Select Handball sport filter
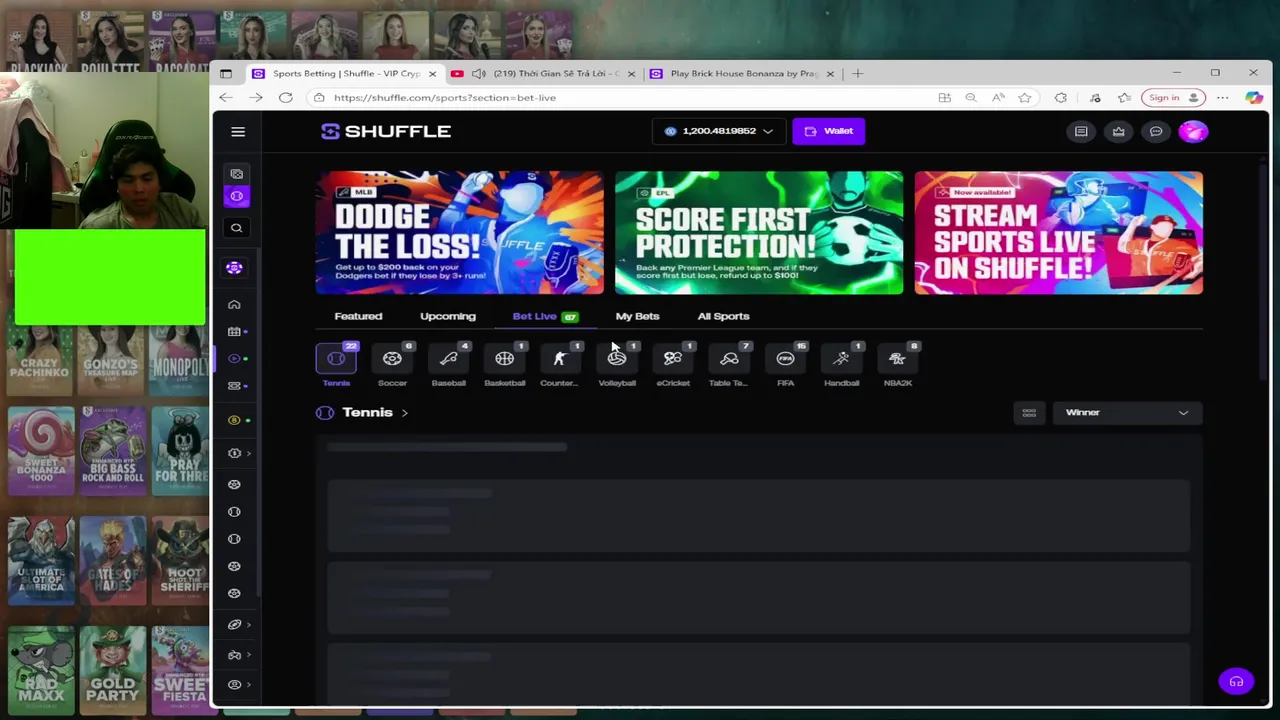Image resolution: width=1280 pixels, height=720 pixels. [x=841, y=366]
